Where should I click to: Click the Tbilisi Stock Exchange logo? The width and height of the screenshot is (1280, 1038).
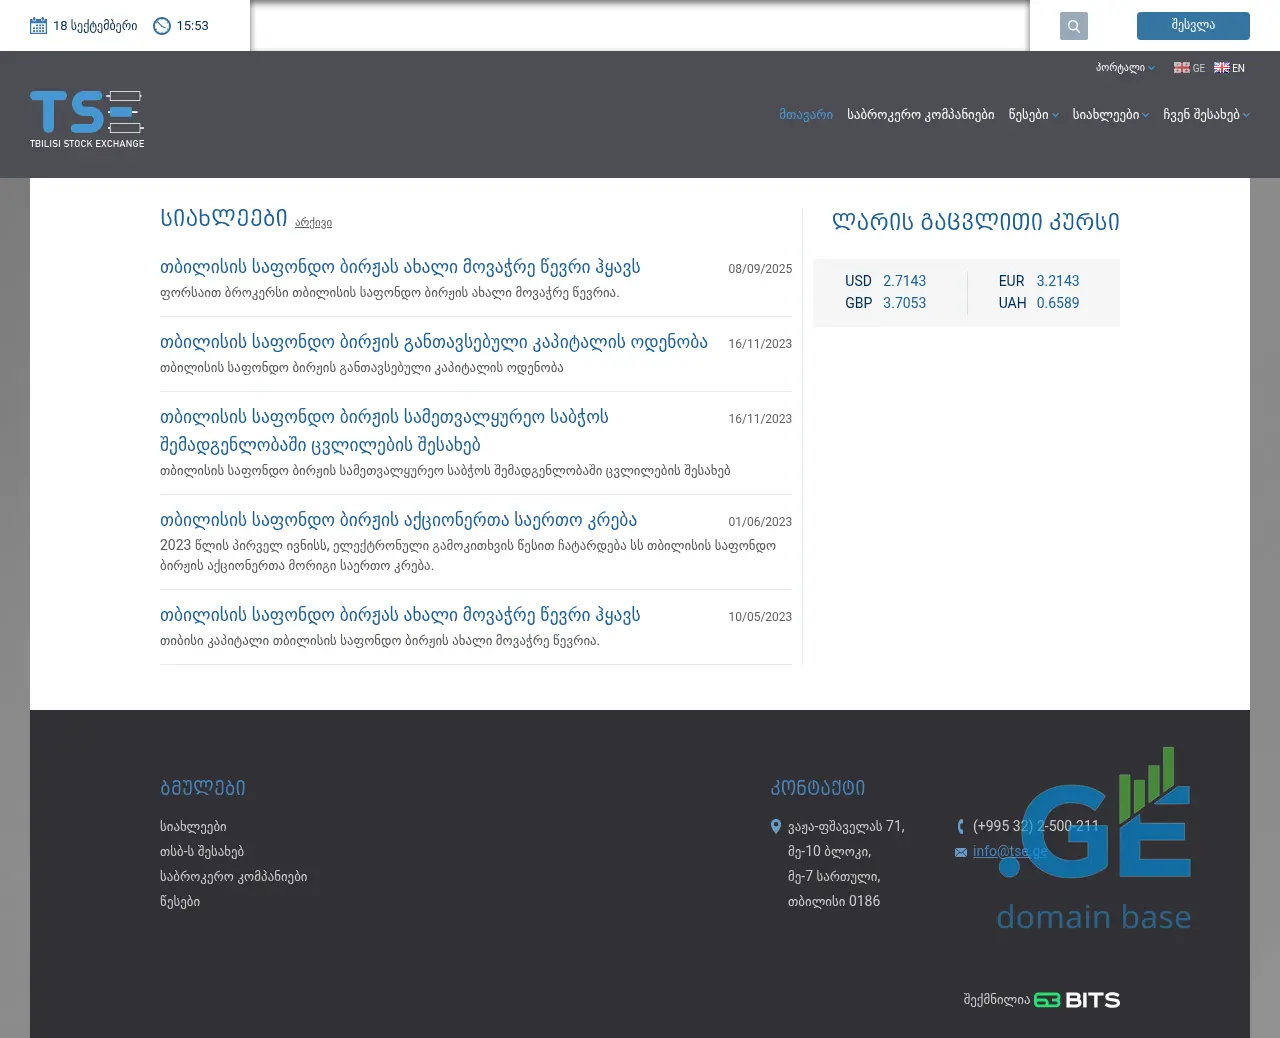87,119
